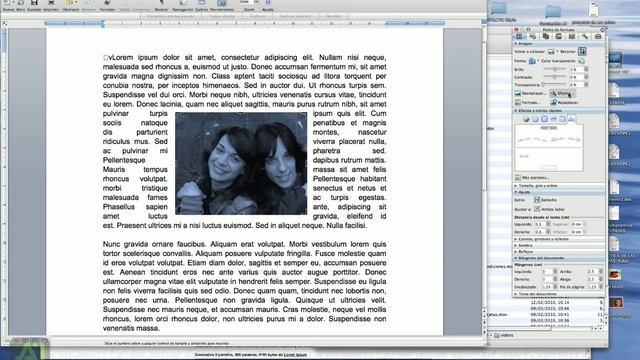The height and width of the screenshot is (360, 640).
Task: Click the Más opciones... button
Action: pos(532,178)
